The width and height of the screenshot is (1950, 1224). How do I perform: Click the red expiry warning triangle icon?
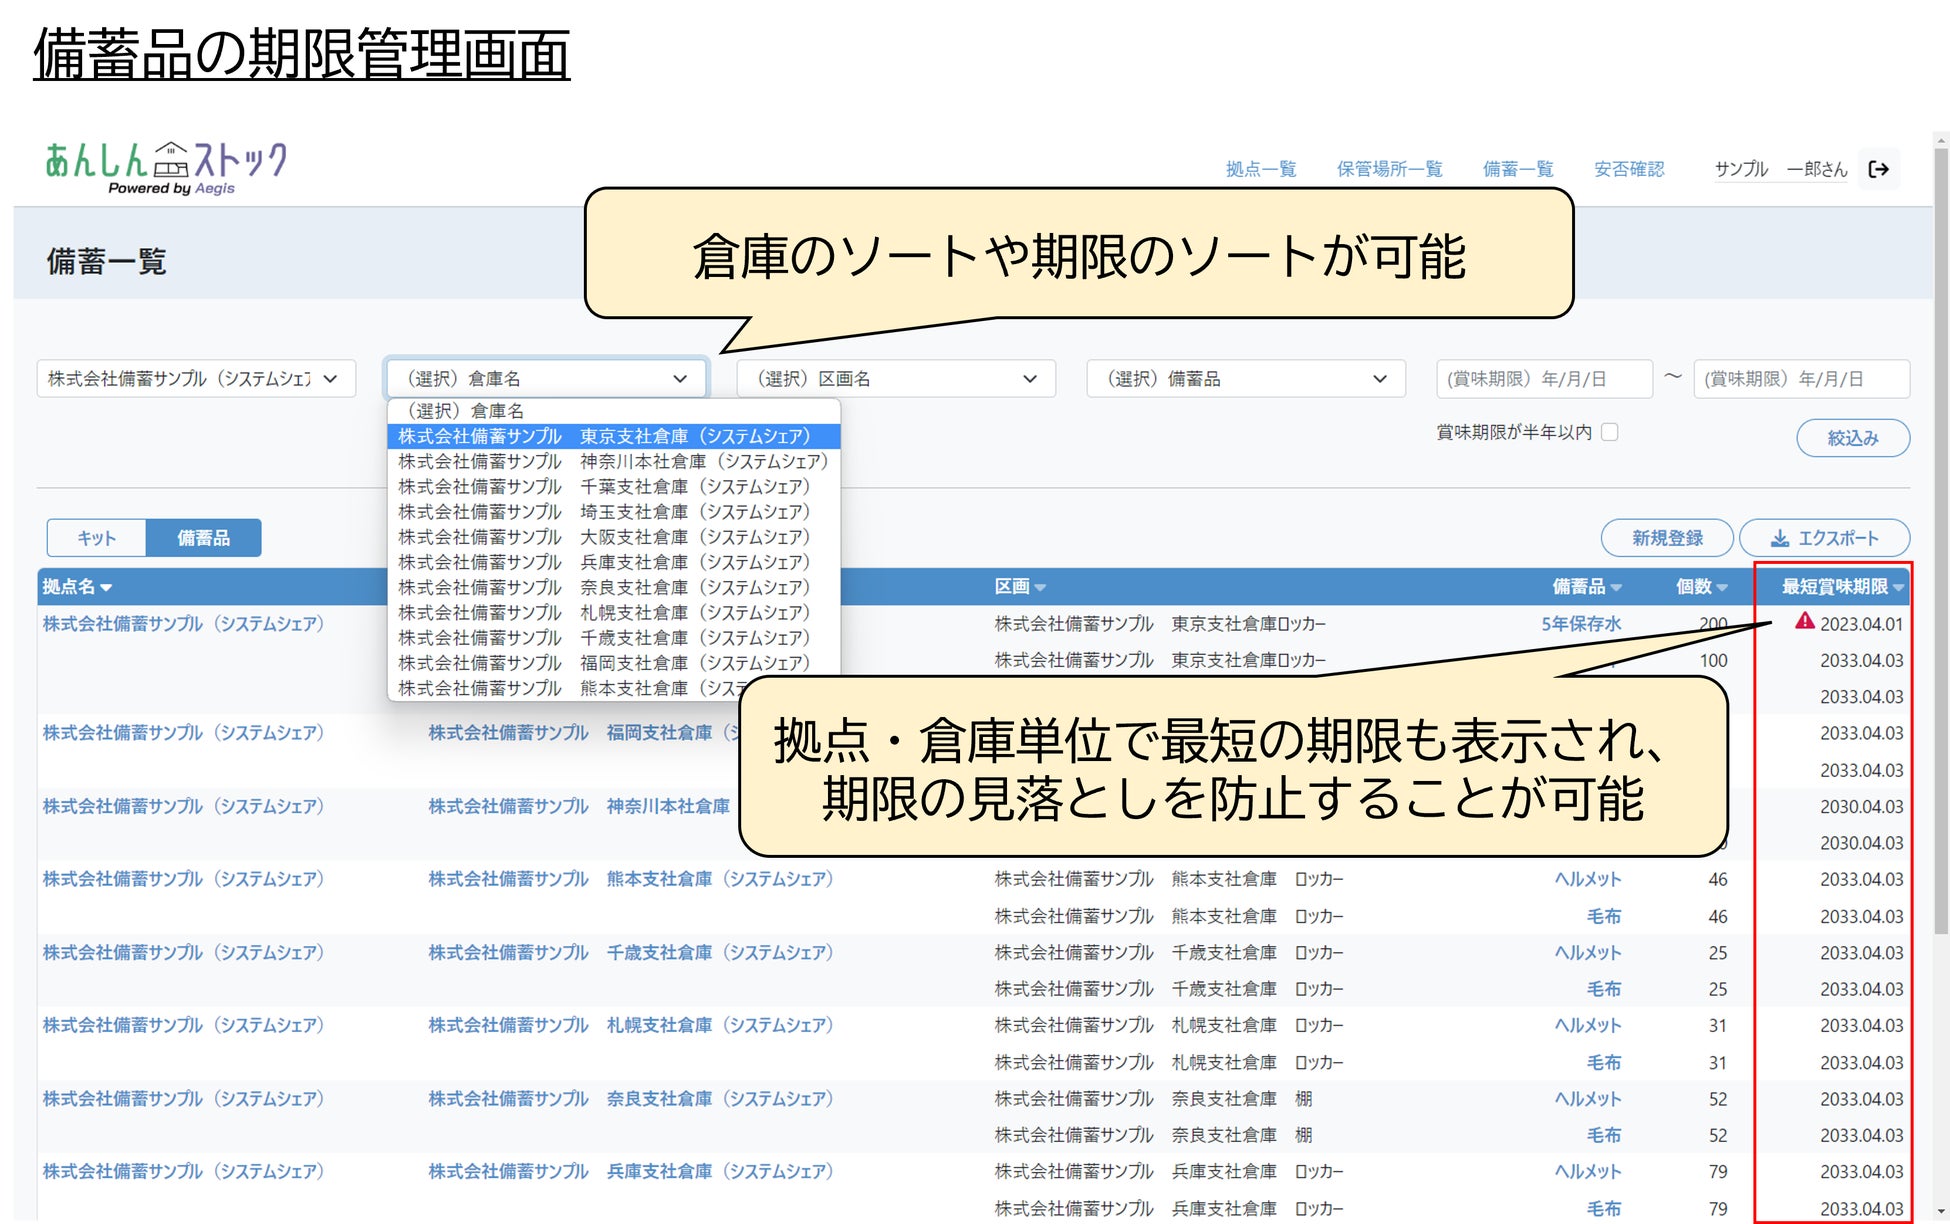click(x=1804, y=621)
